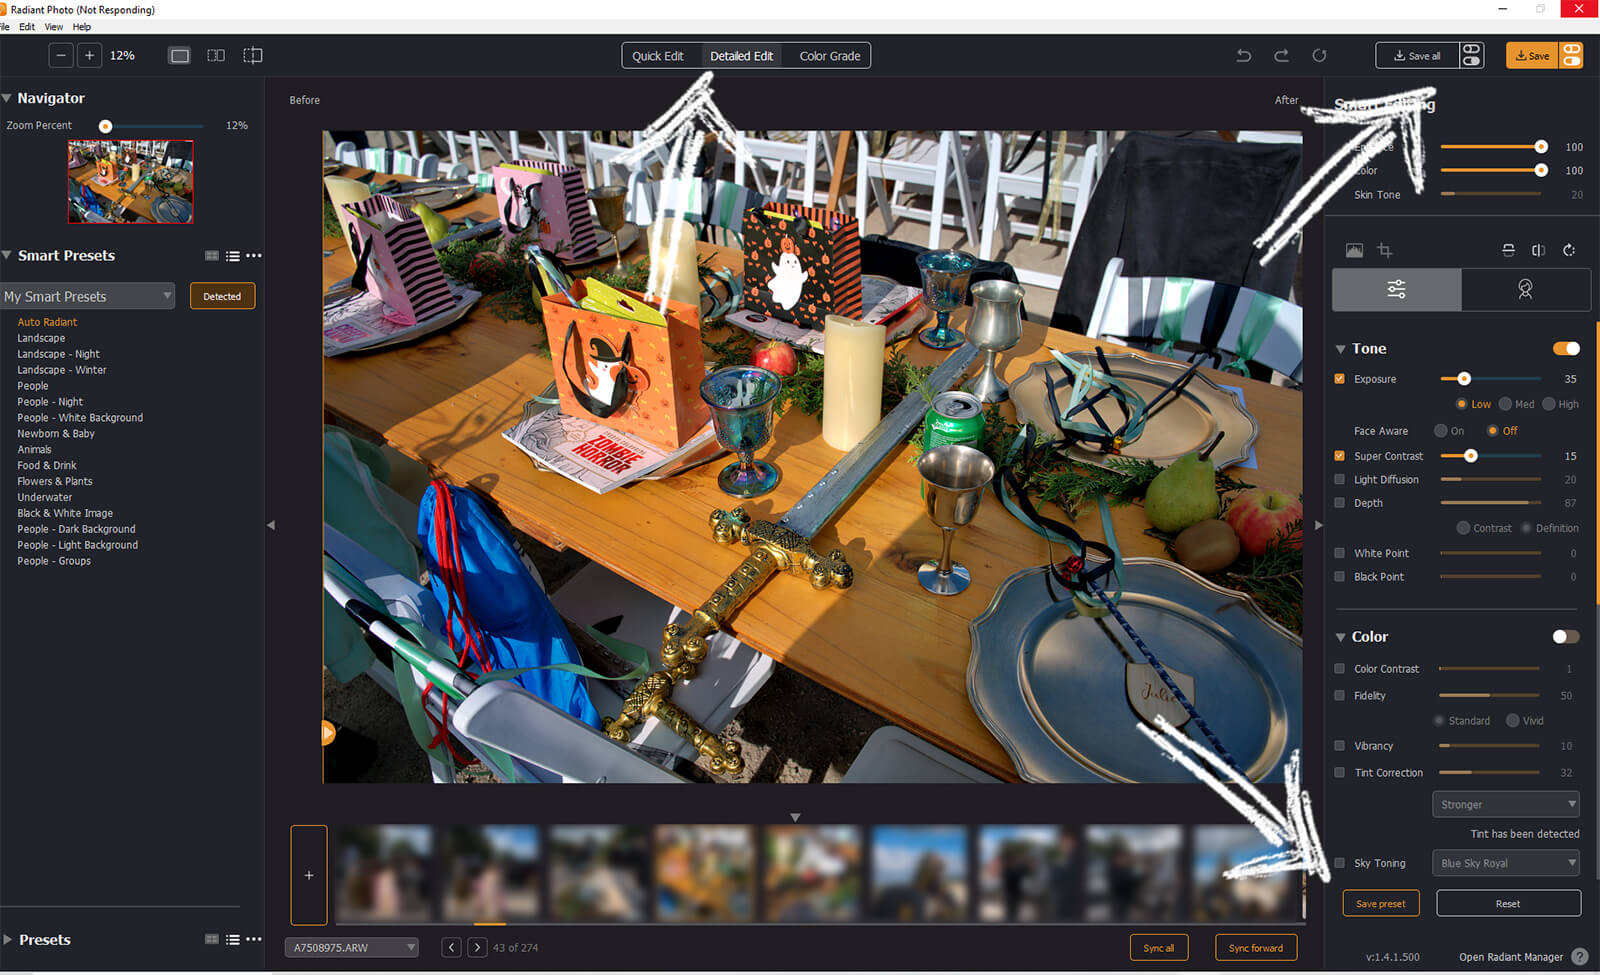
Task: Turn off the Tone section toggle
Action: (x=1565, y=349)
